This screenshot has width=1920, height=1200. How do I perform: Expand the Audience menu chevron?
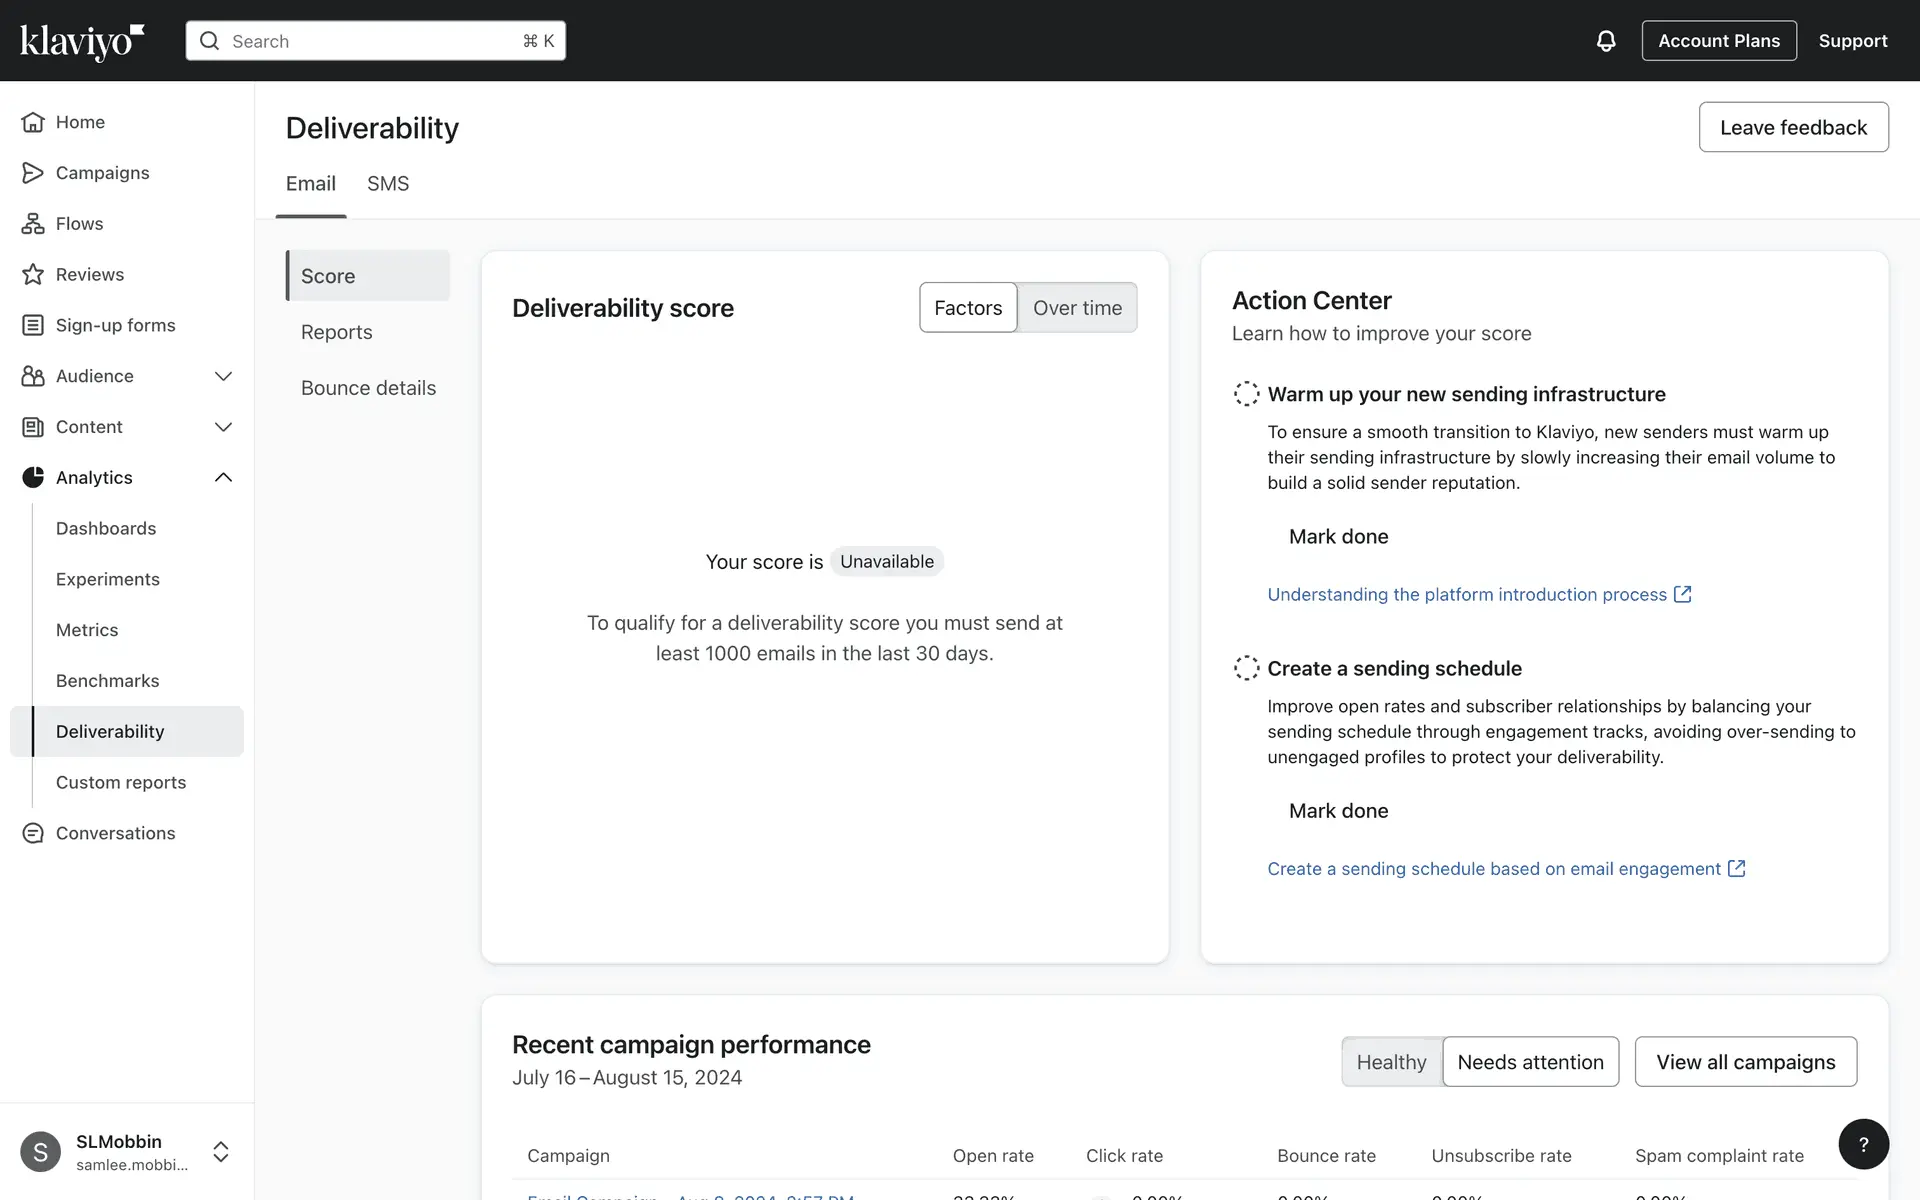[x=223, y=376]
